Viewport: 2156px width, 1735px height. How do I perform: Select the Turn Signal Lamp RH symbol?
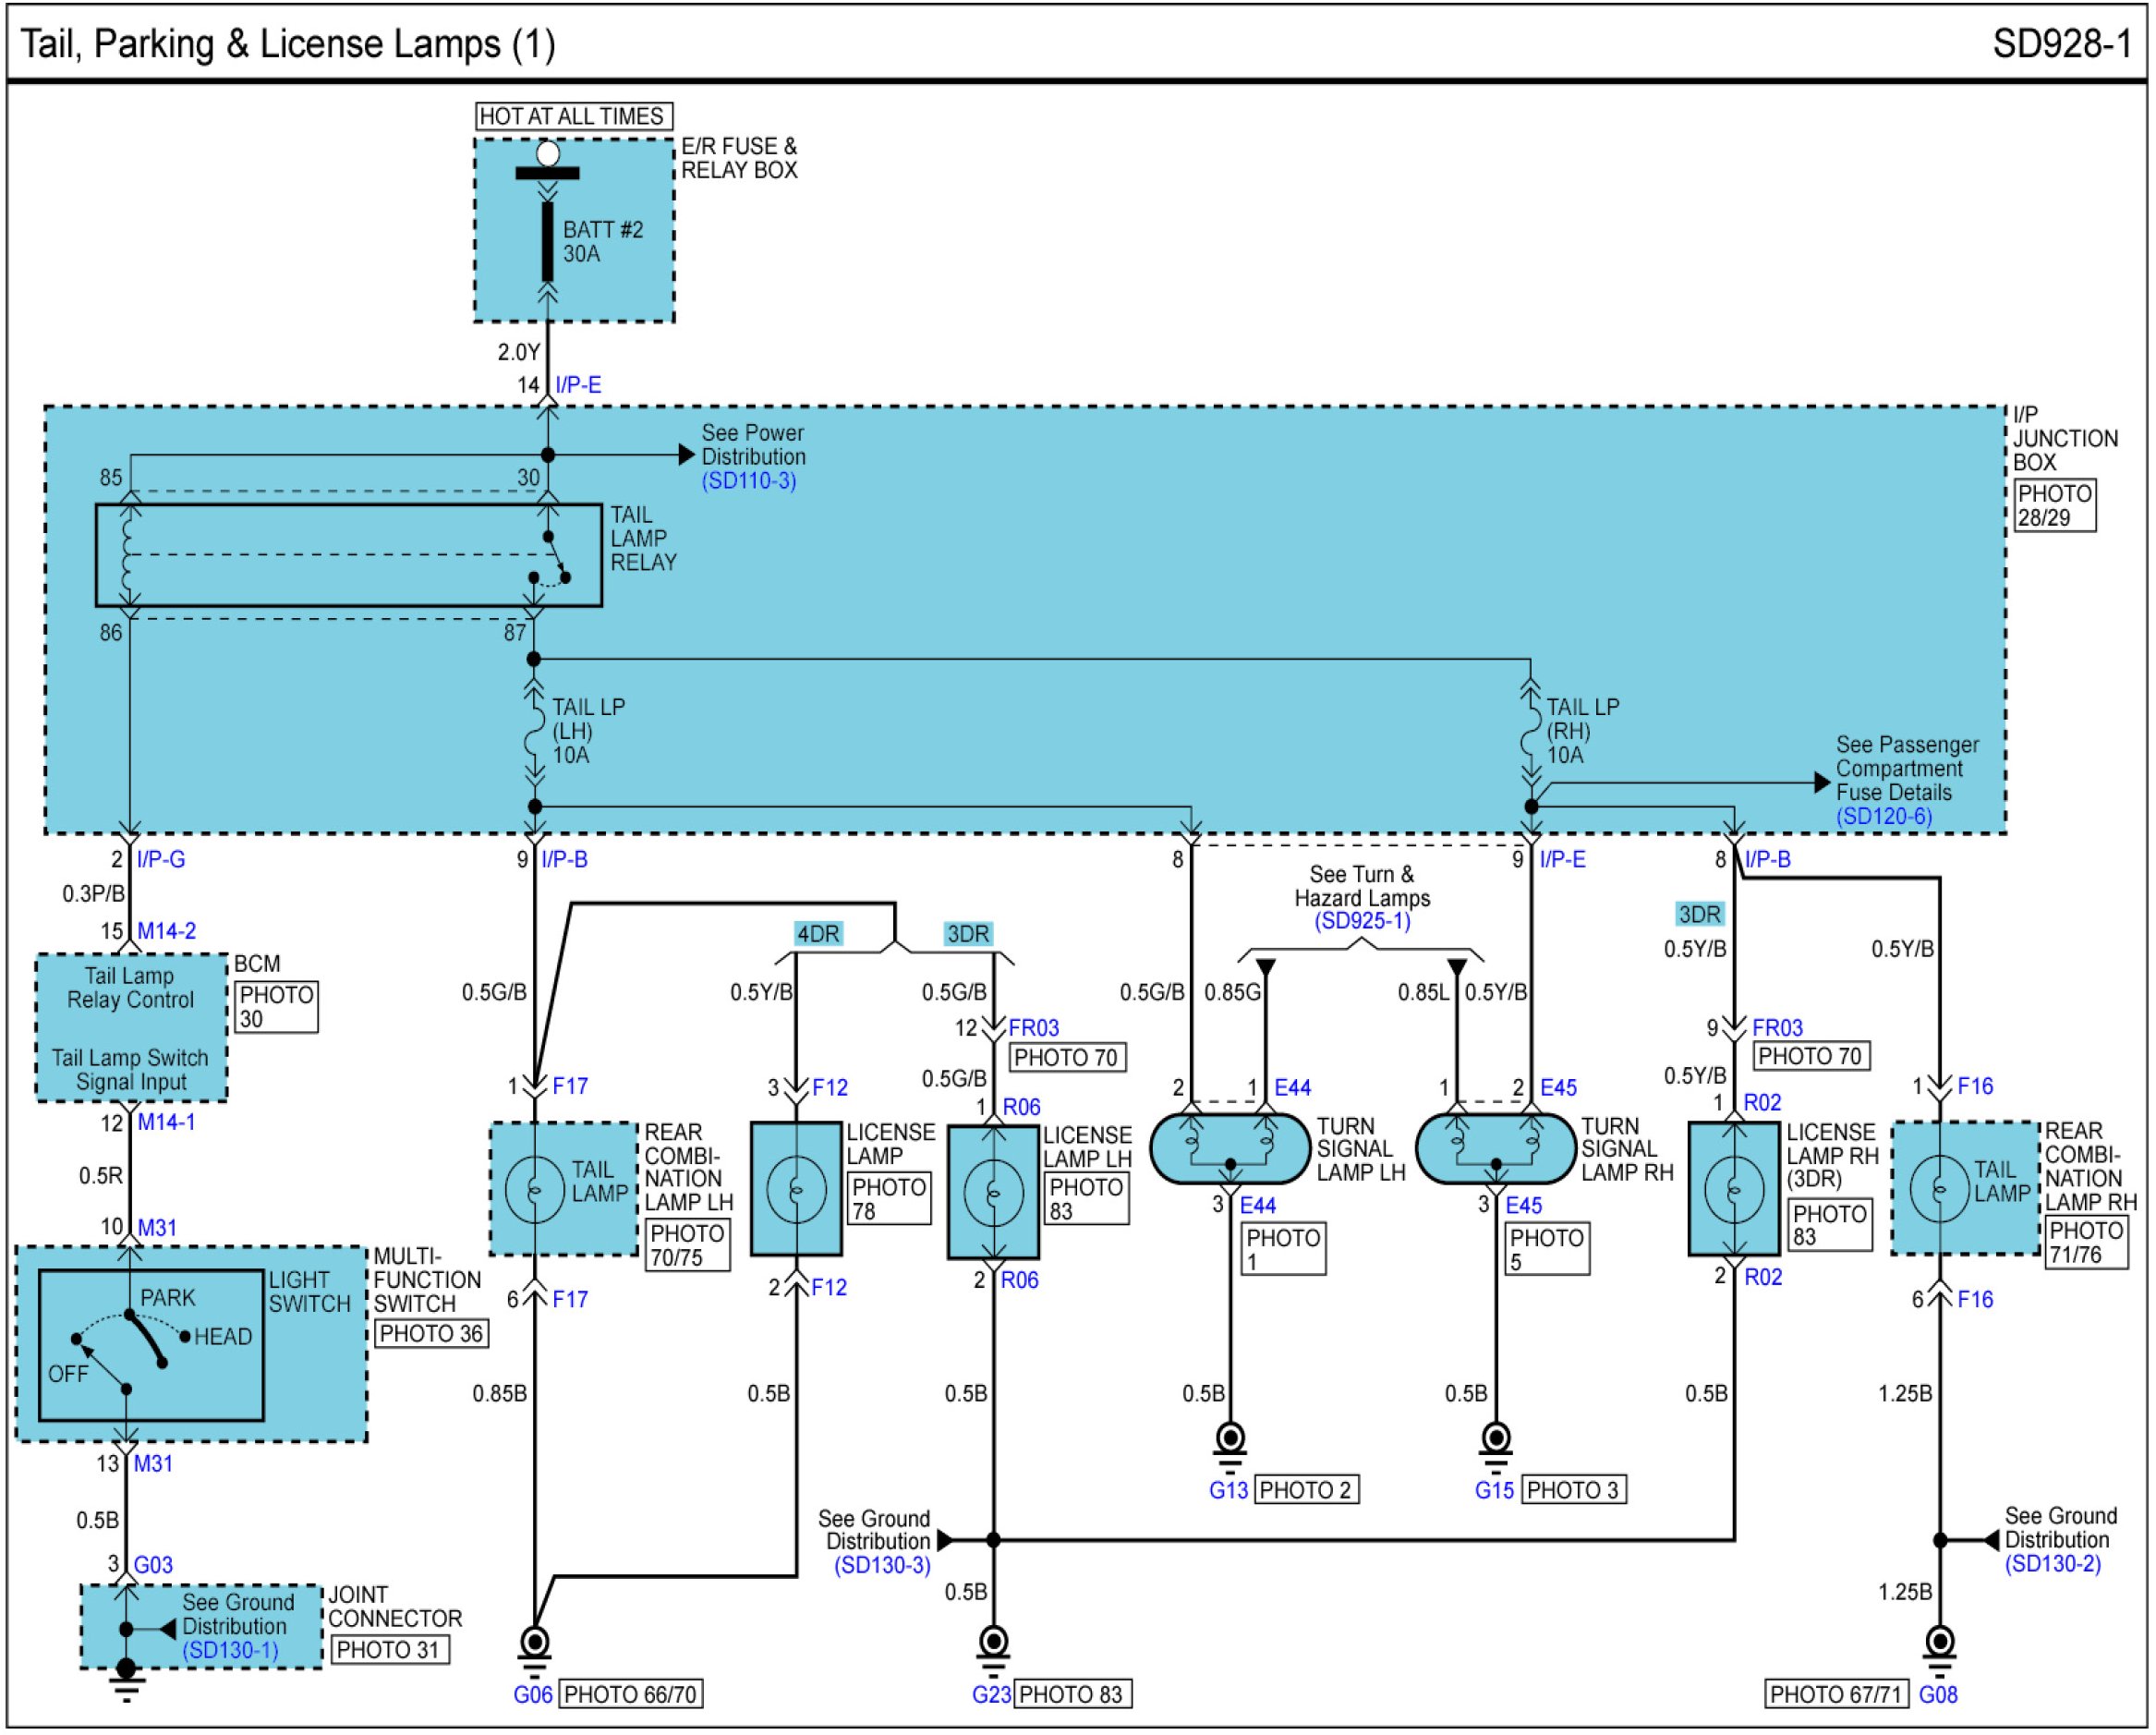tap(1495, 1149)
